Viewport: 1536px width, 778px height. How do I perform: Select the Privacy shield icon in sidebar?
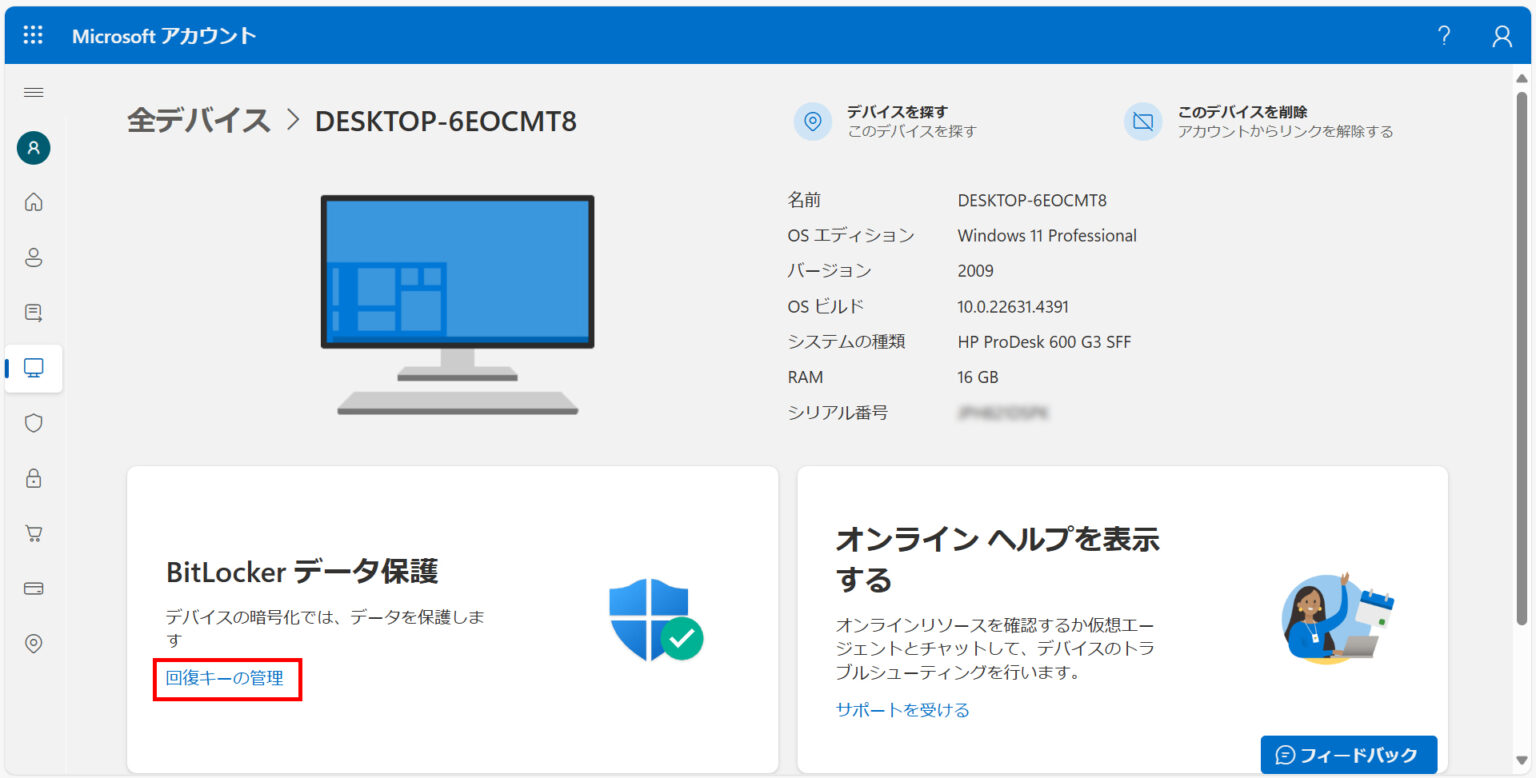pos(33,423)
